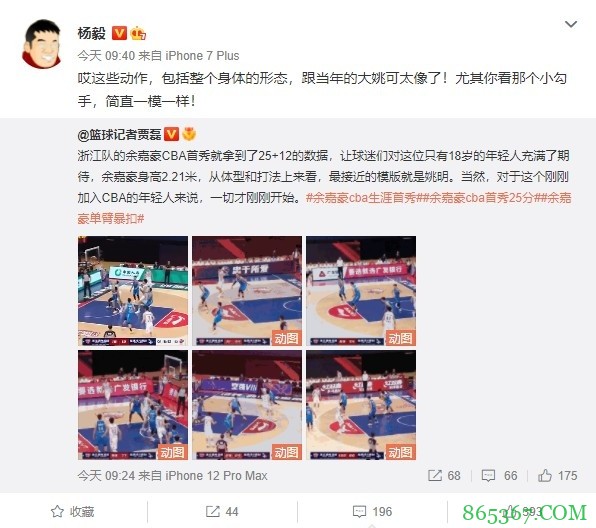
Task: Click the verification badge beside 篮球记者贾磊
Action: 171,134
